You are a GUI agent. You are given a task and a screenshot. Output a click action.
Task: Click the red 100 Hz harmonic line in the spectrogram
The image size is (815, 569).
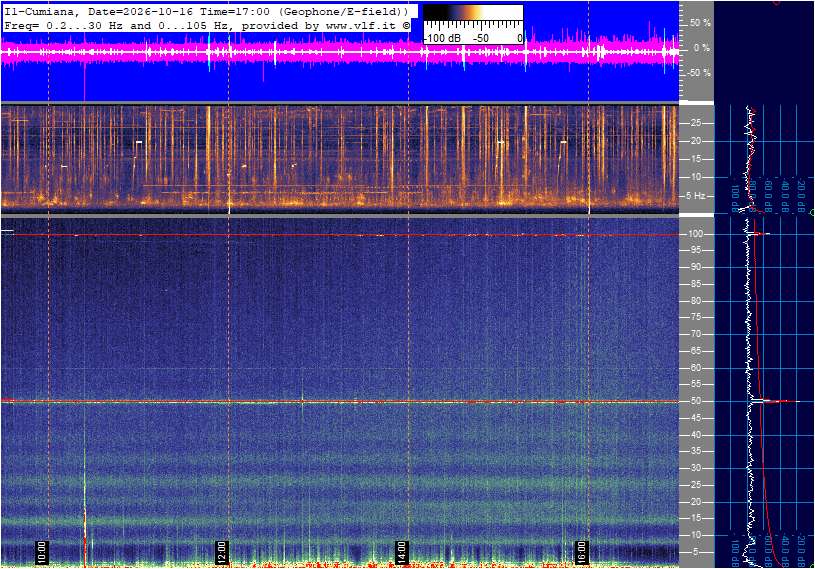pyautogui.click(x=340, y=235)
